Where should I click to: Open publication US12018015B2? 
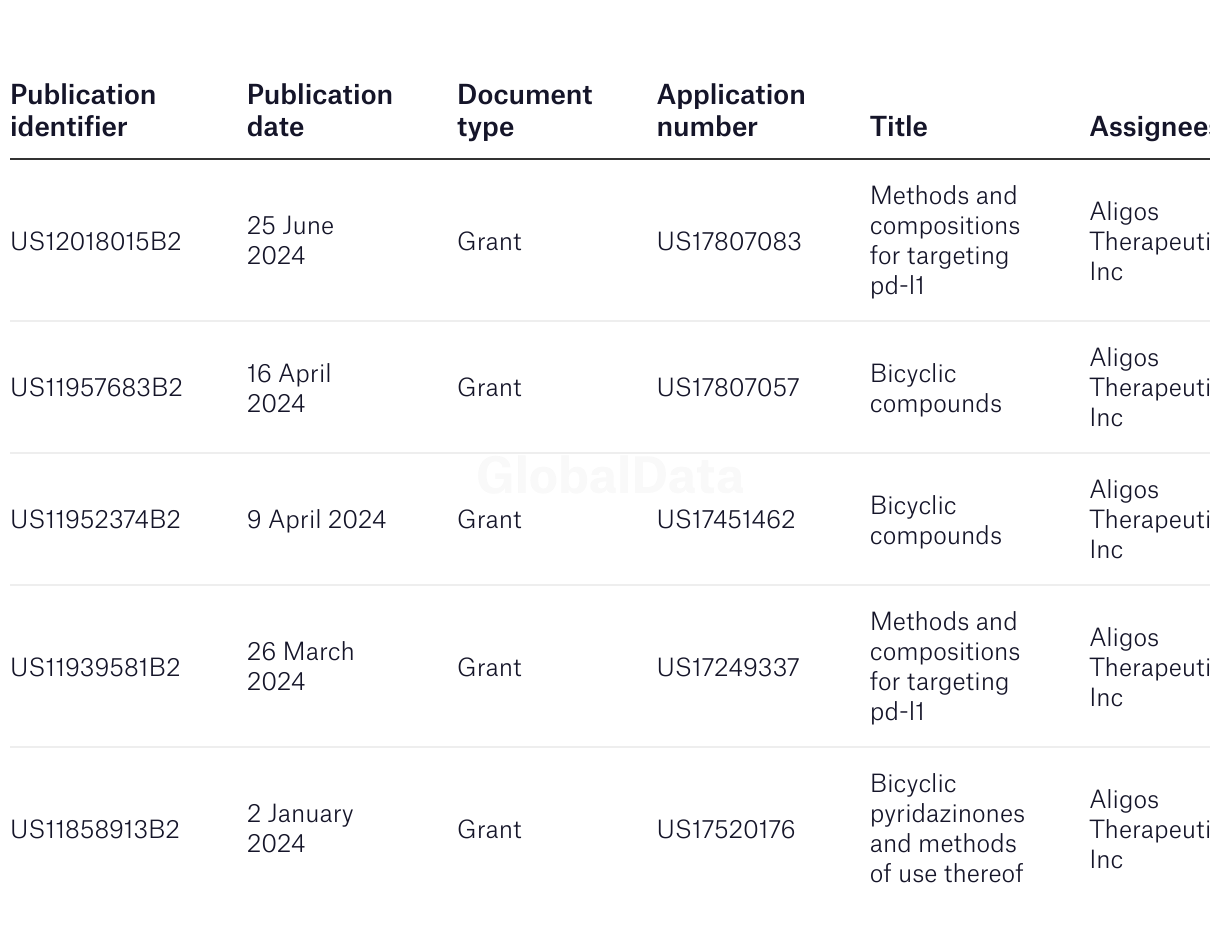coord(96,242)
